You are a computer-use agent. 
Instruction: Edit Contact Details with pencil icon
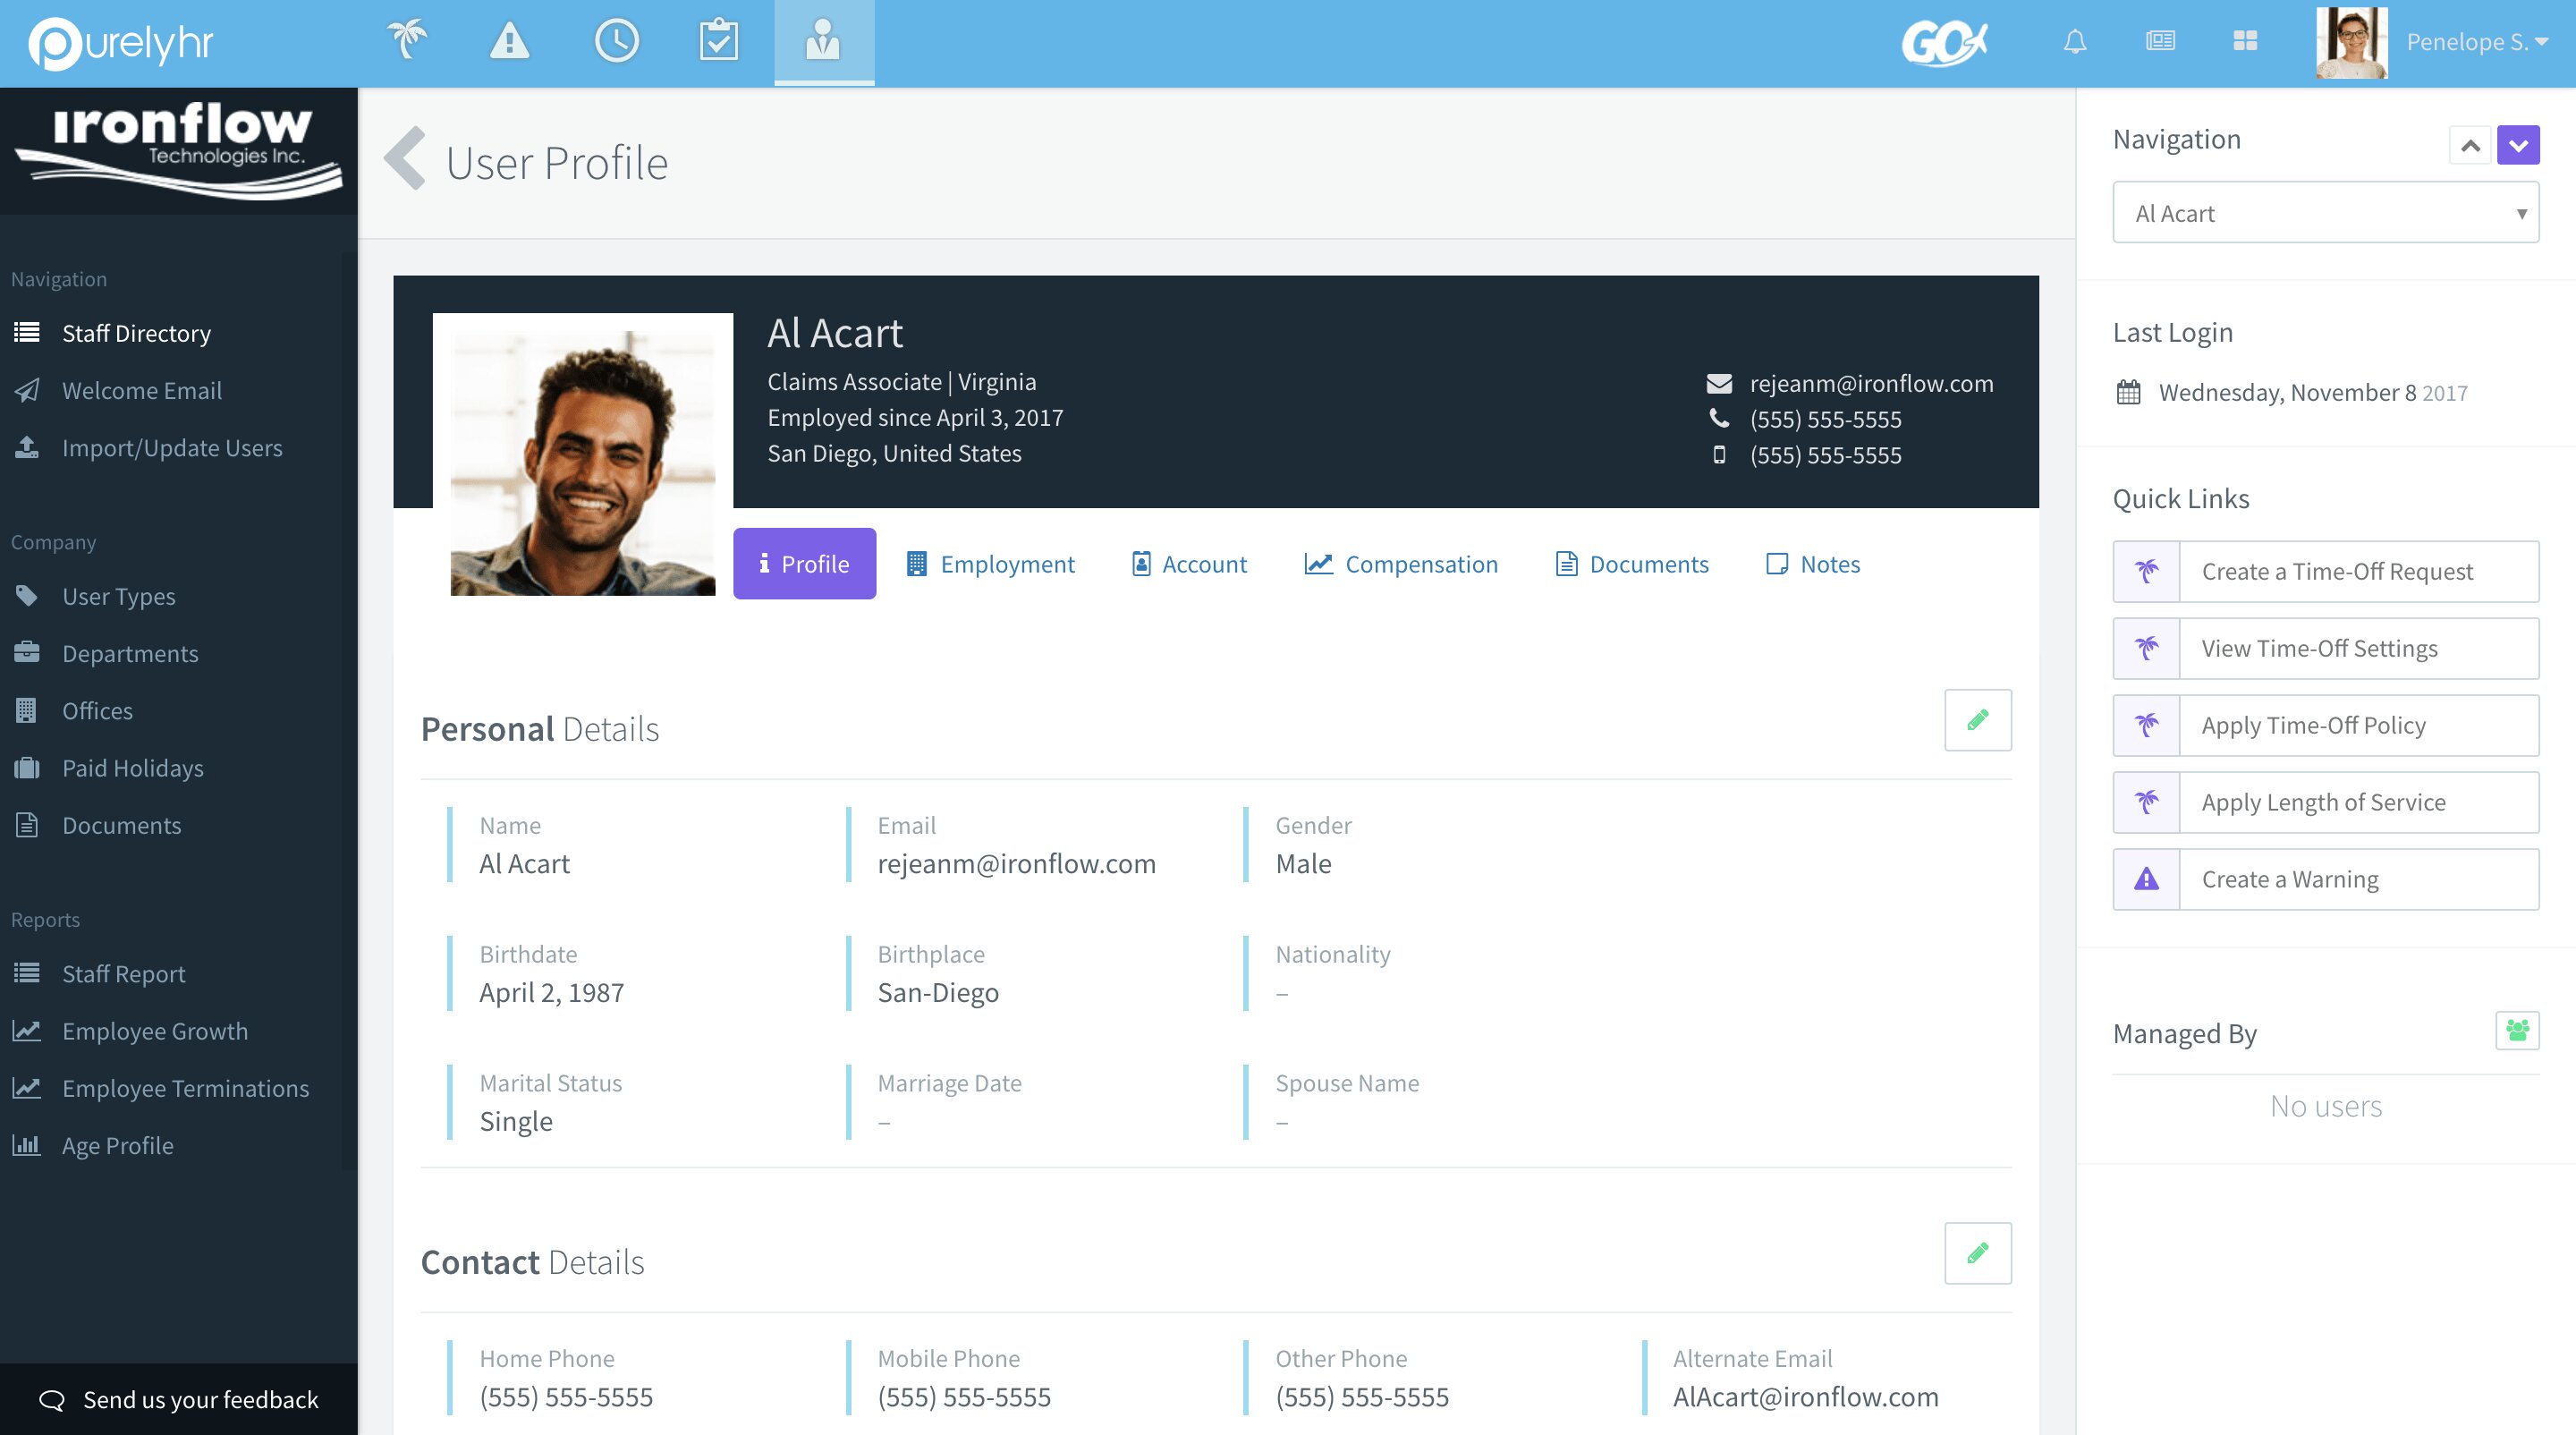tap(1977, 1253)
